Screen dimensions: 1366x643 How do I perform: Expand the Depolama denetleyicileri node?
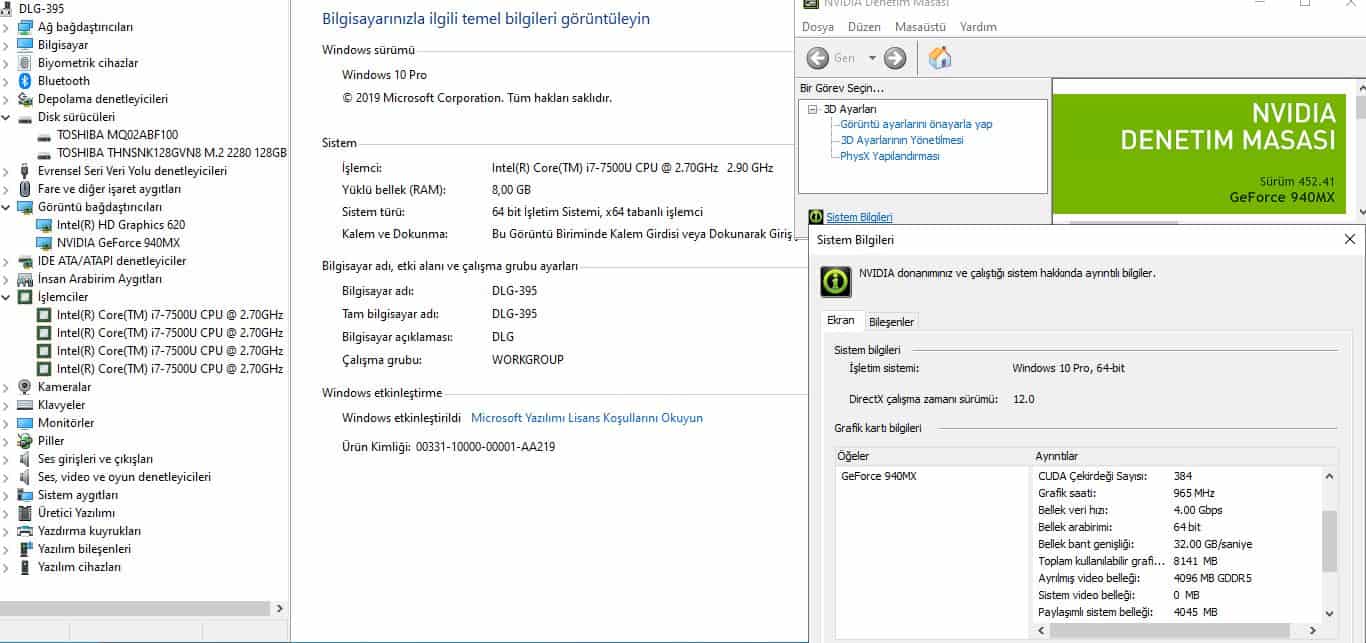(7, 99)
